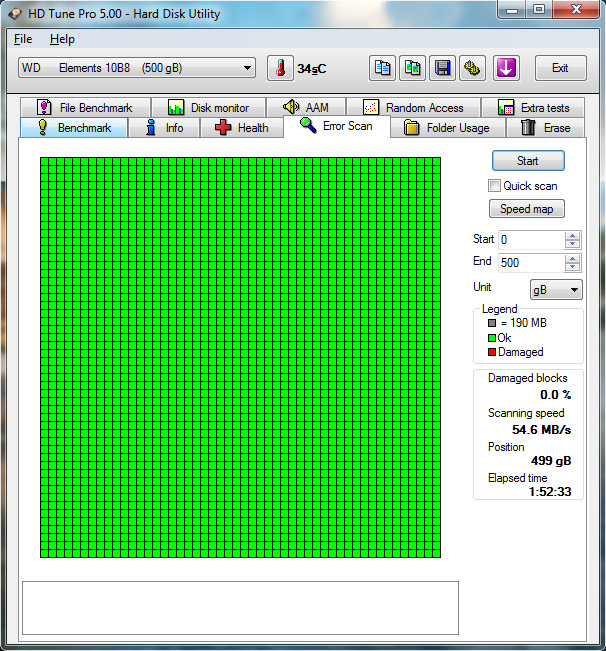The height and width of the screenshot is (651, 606).
Task: Open the Extra tests tab
Action: click(x=533, y=108)
